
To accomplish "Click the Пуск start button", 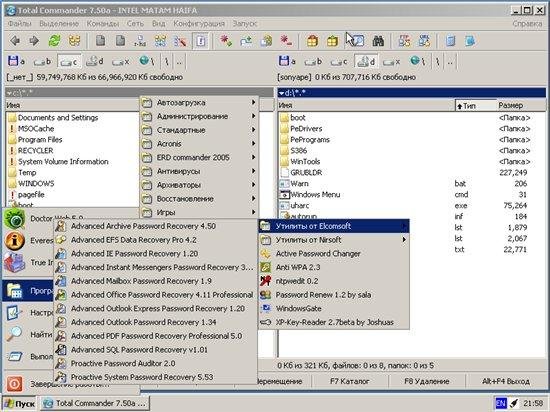I will pos(20,404).
